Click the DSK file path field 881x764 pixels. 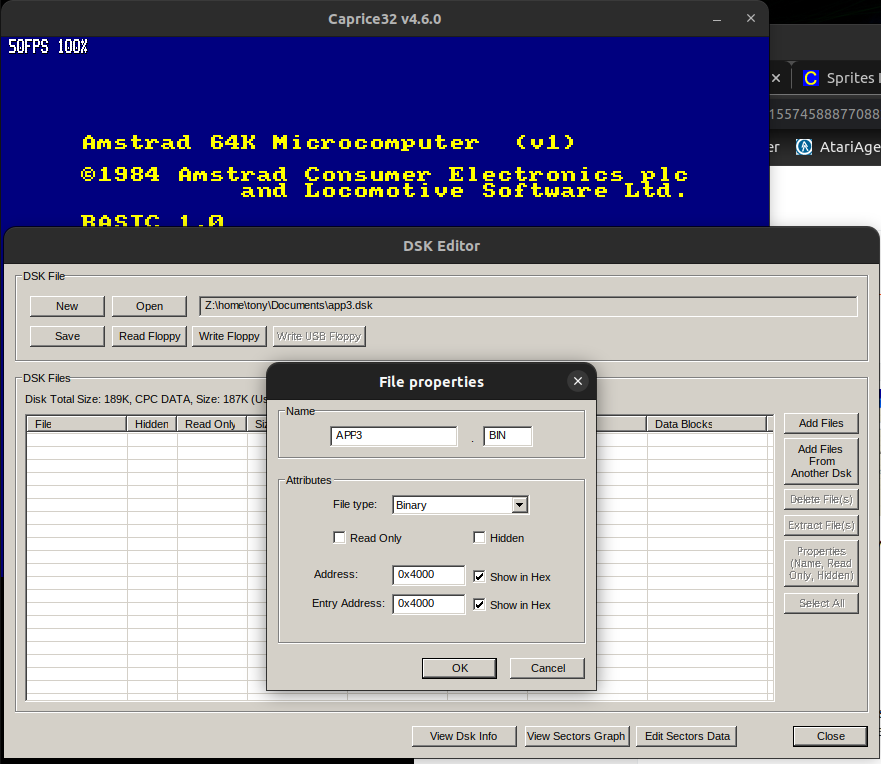tap(528, 306)
